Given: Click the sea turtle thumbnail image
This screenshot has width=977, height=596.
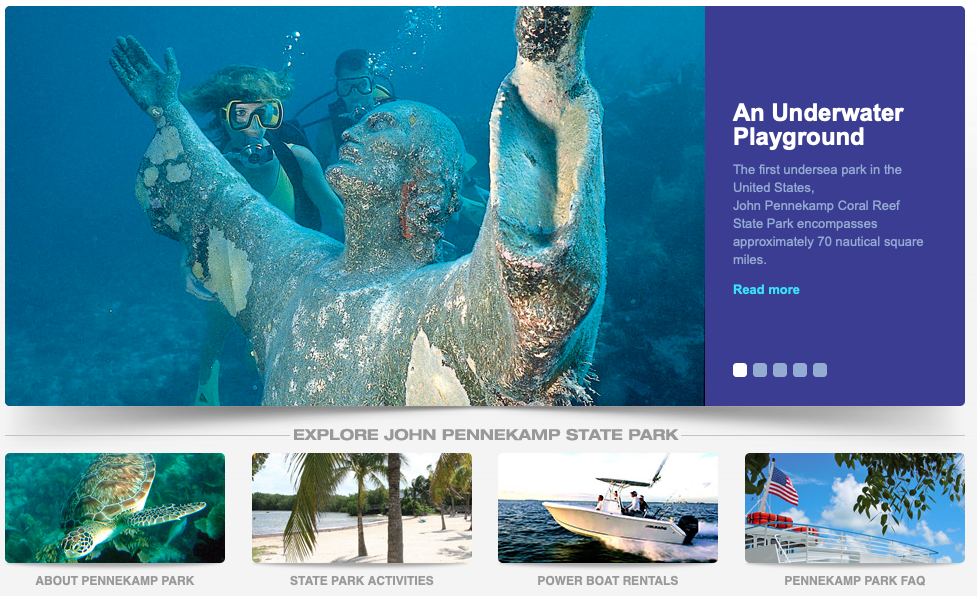Looking at the screenshot, I should [x=115, y=508].
